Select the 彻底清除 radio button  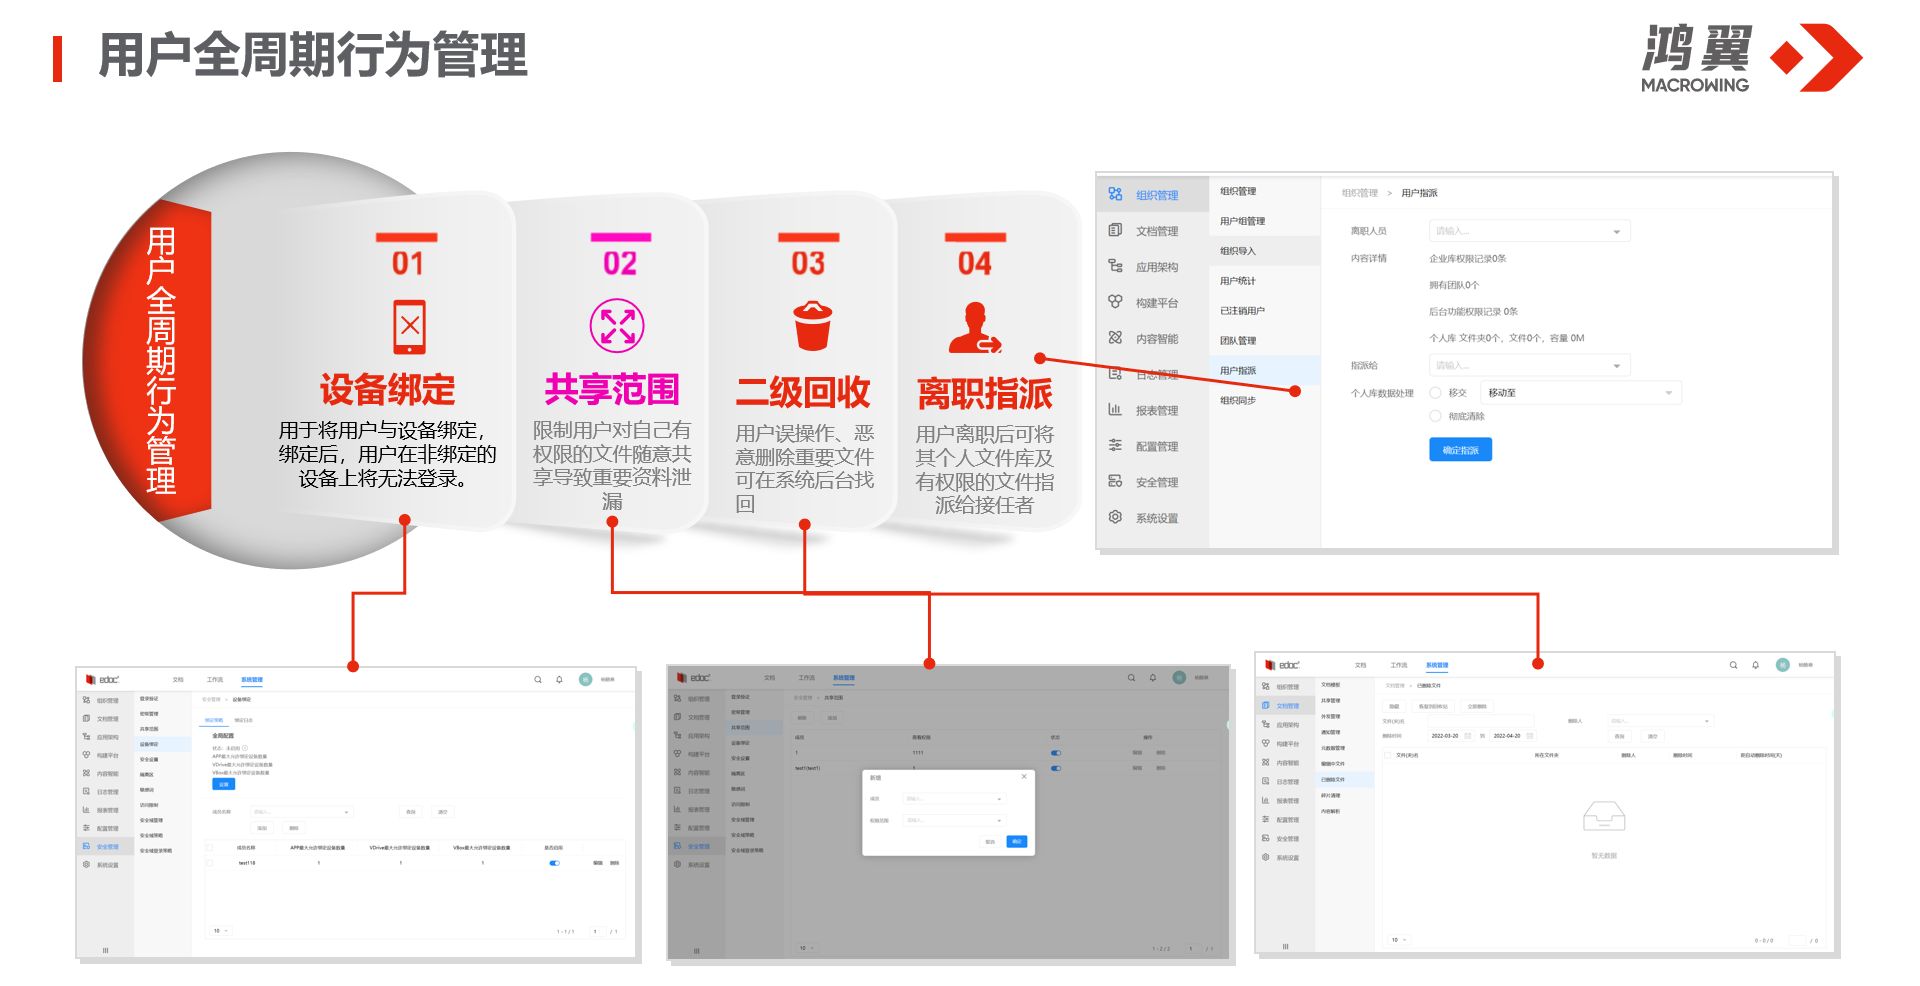(1435, 416)
